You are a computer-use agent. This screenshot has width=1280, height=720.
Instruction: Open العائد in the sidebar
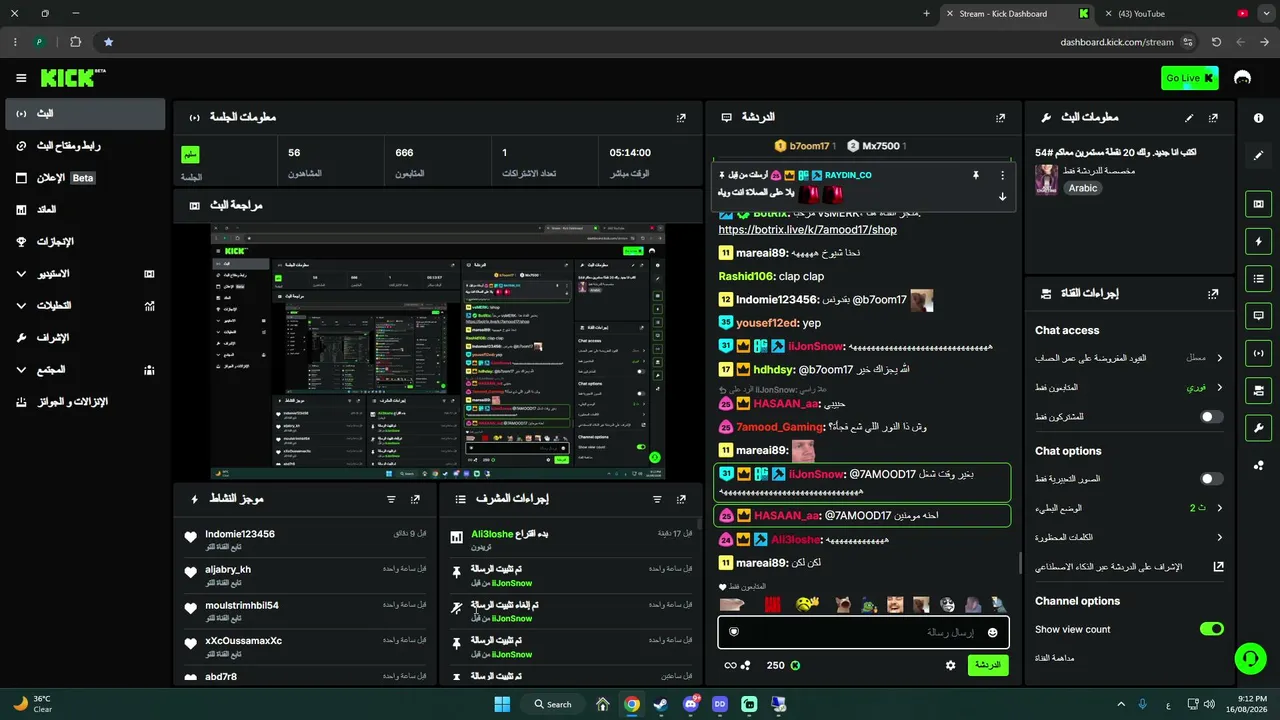click(x=84, y=210)
